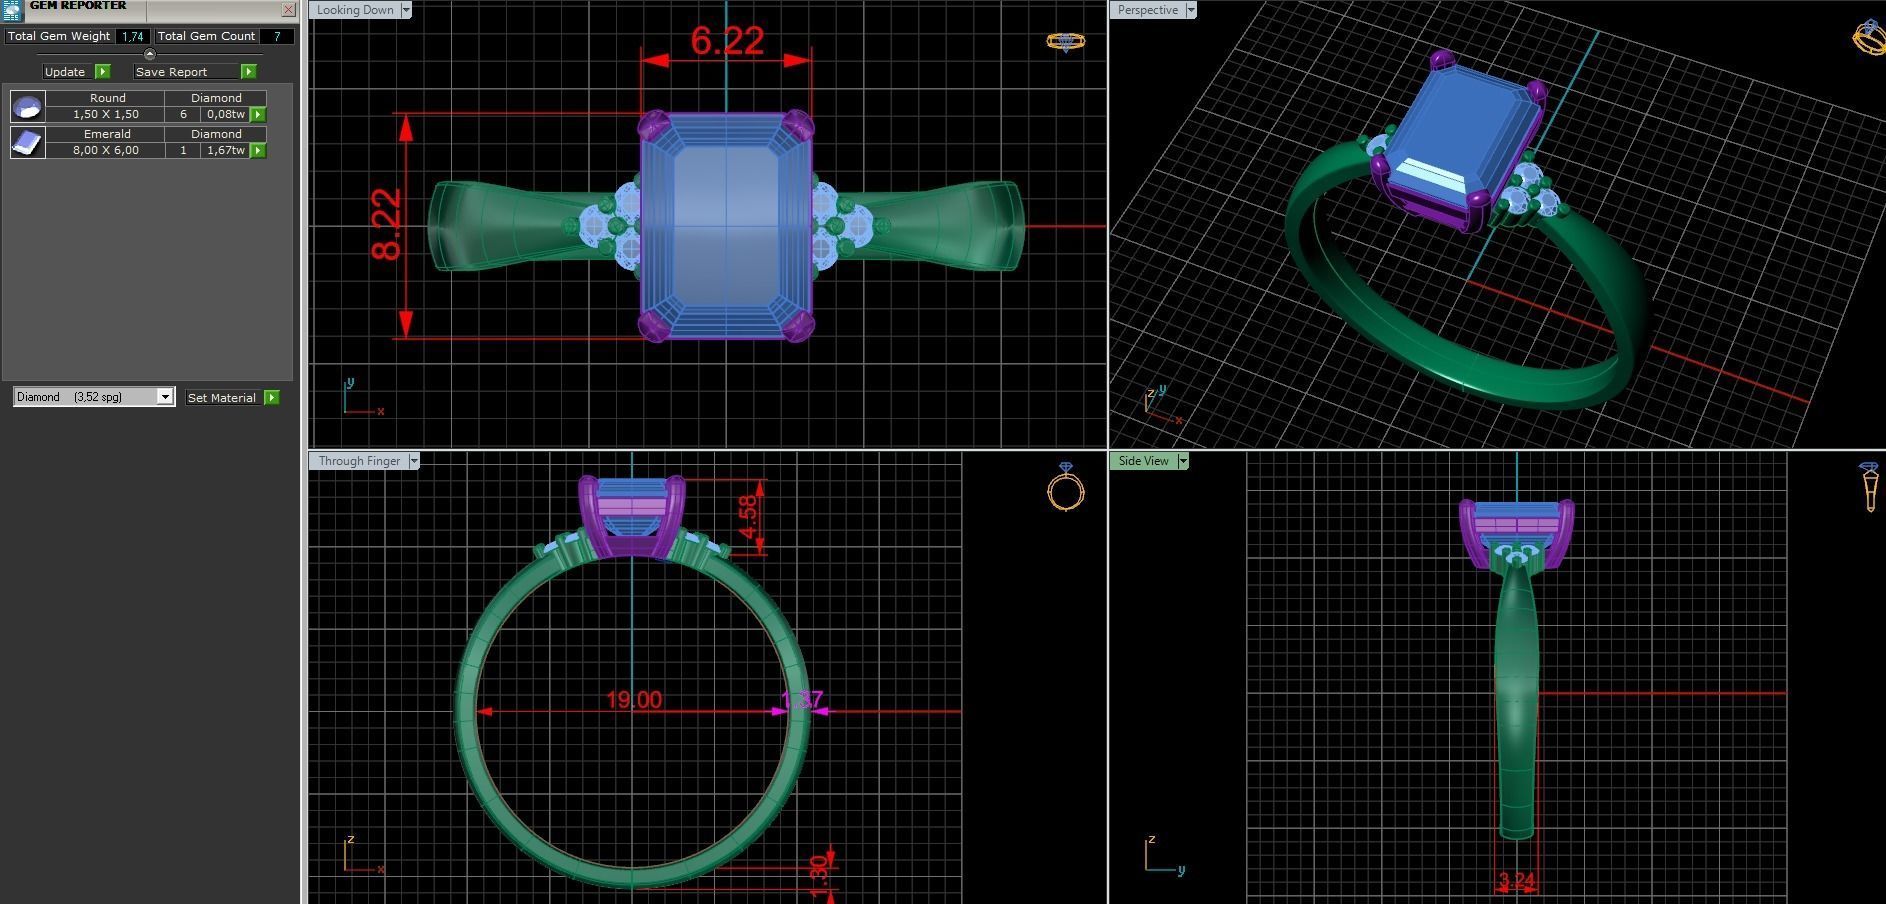The image size is (1886, 904).
Task: Click the Side View viewport label
Action: tap(1143, 461)
